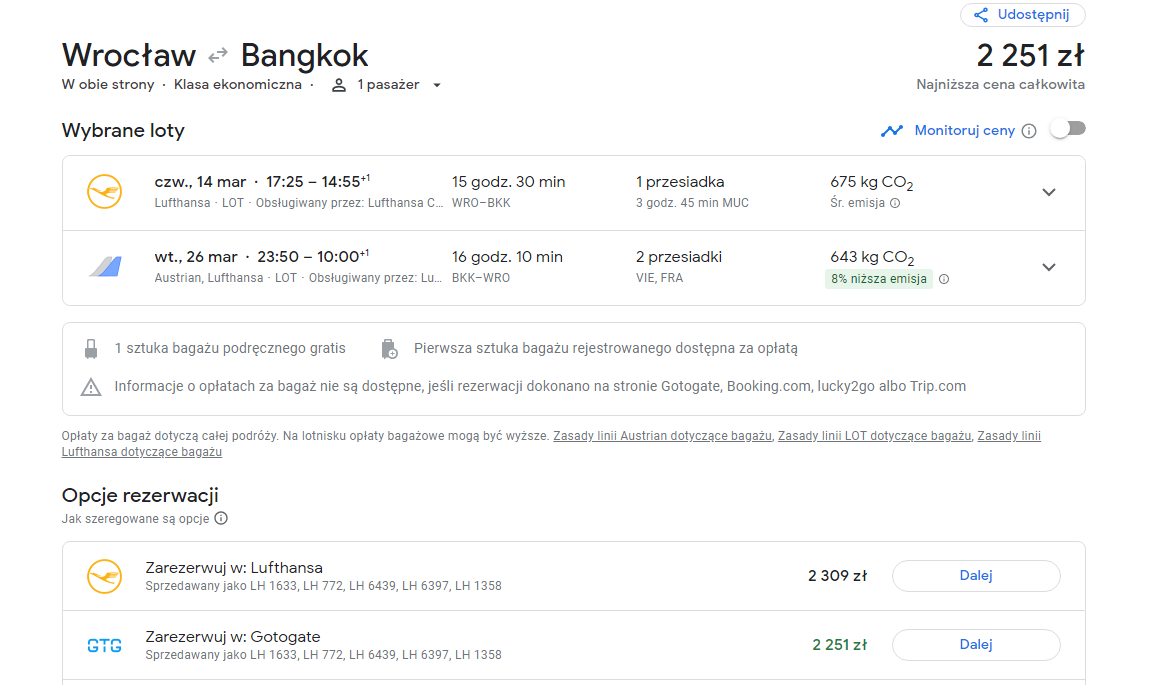Click the Zarezerwuj w: Lufthansa title
The height and width of the screenshot is (685, 1165).
point(234,568)
